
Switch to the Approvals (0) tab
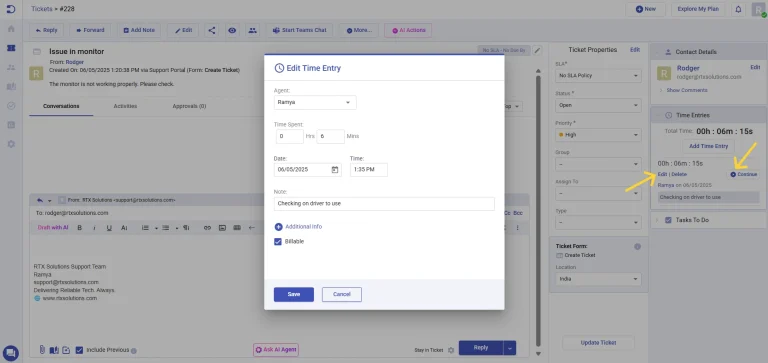[x=189, y=106]
